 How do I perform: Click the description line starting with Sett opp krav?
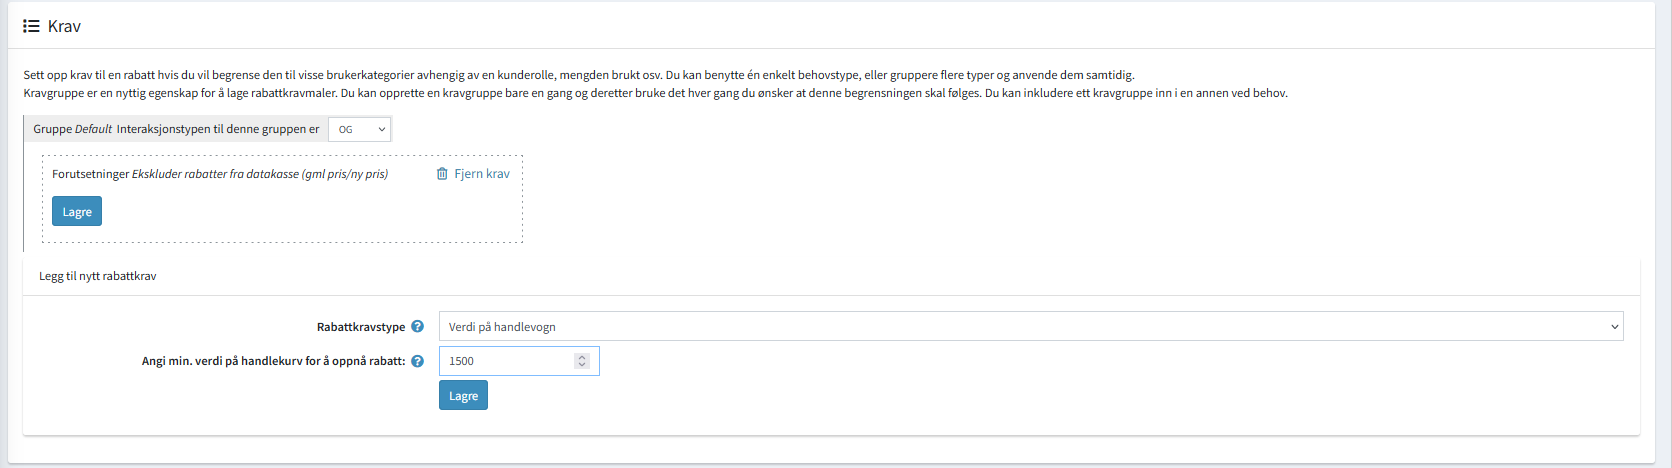tap(578, 75)
